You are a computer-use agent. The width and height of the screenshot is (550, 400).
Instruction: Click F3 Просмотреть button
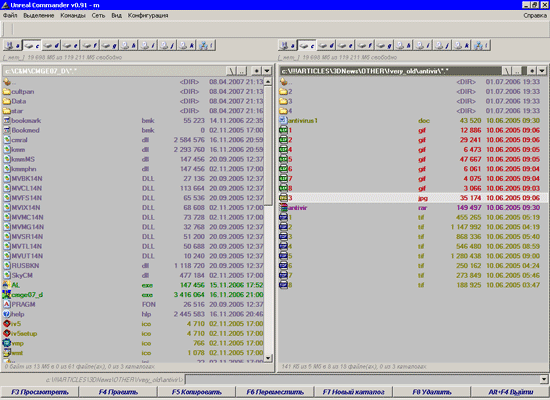[40, 392]
